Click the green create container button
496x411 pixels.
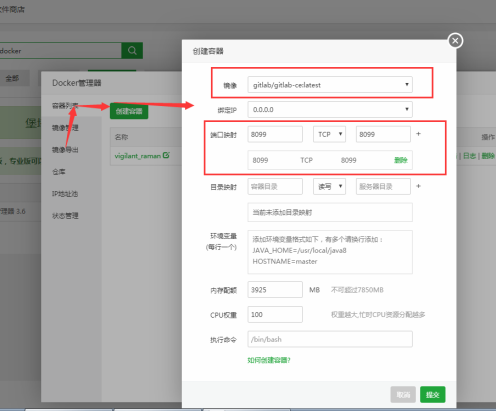pos(129,111)
